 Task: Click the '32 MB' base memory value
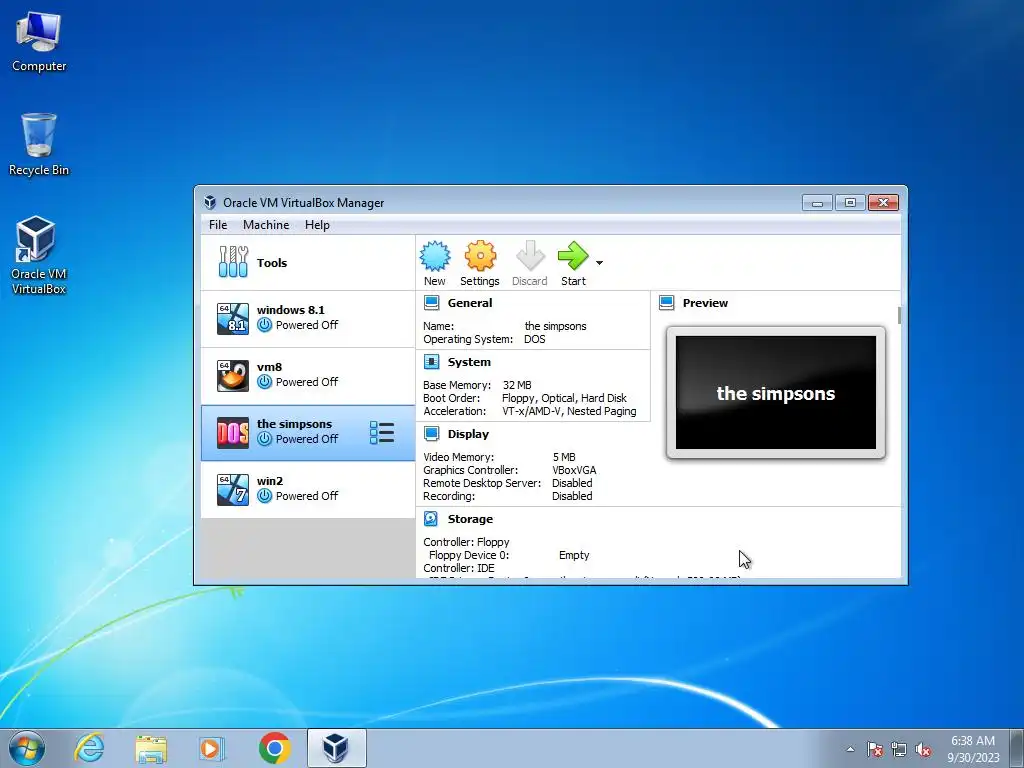tap(517, 385)
